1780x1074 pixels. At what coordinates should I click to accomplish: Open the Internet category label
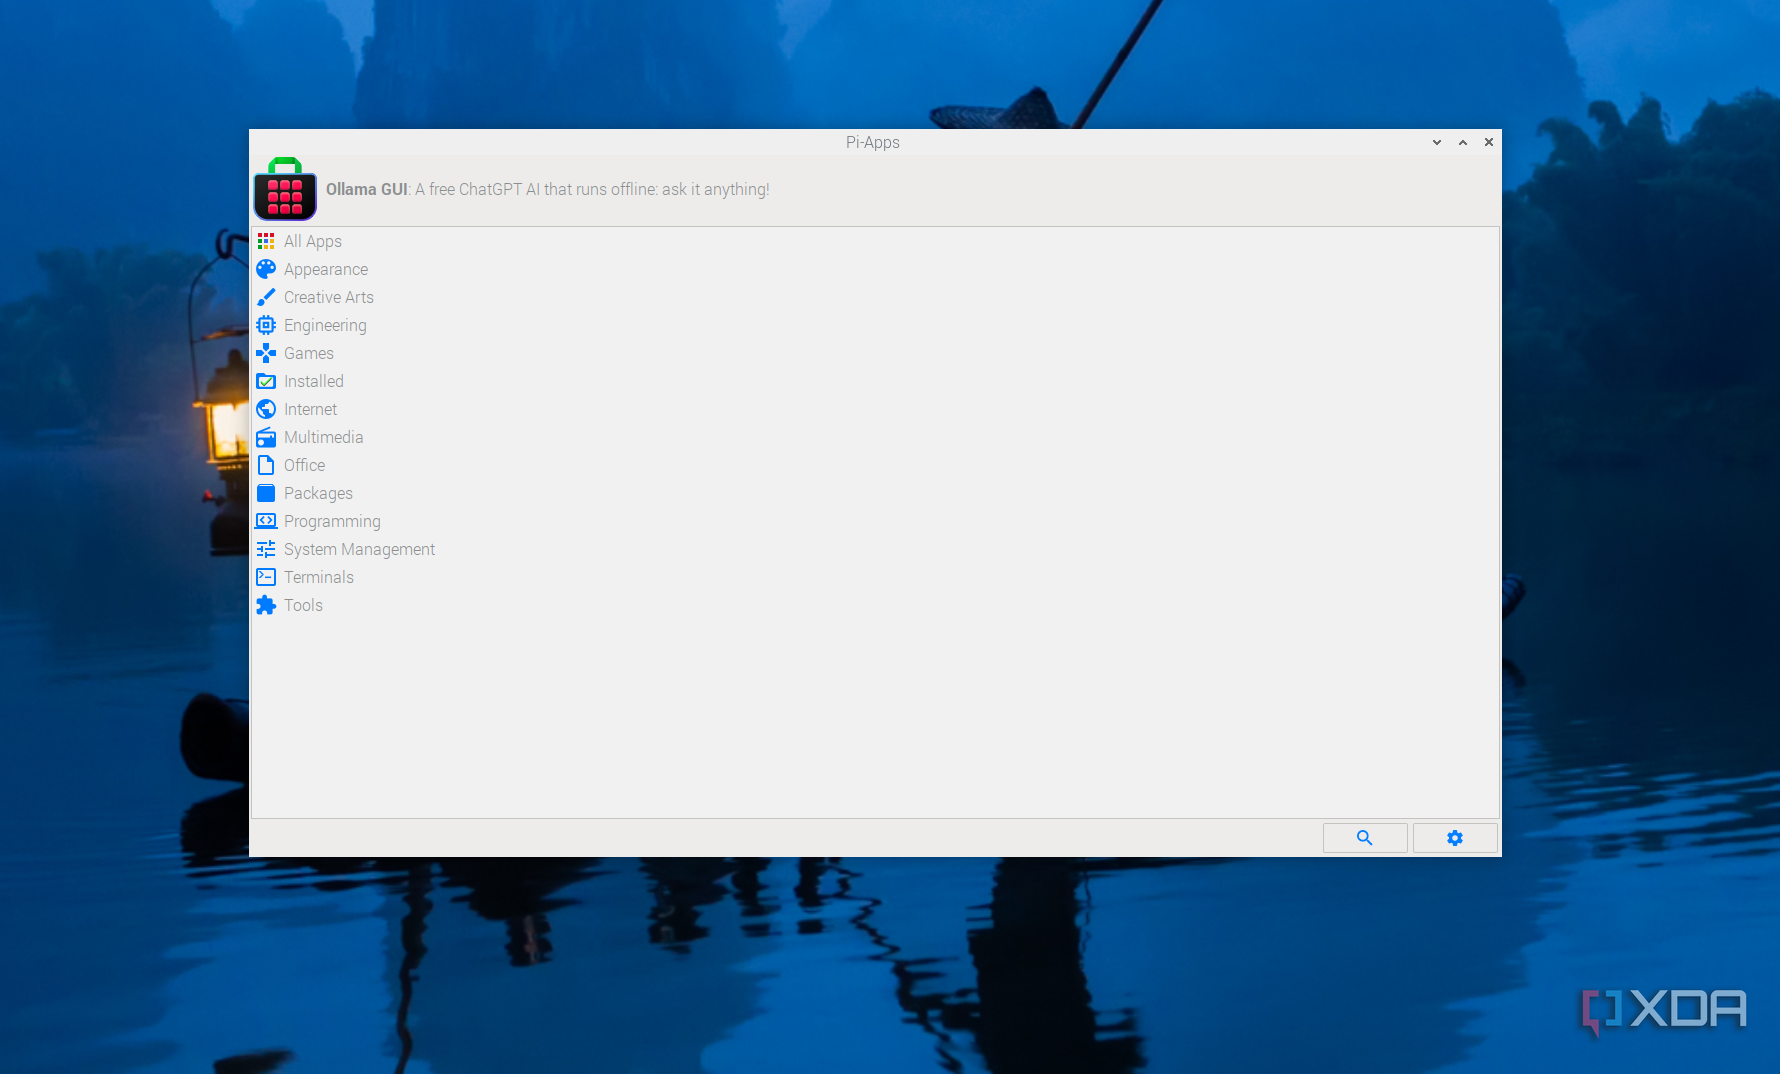(311, 409)
